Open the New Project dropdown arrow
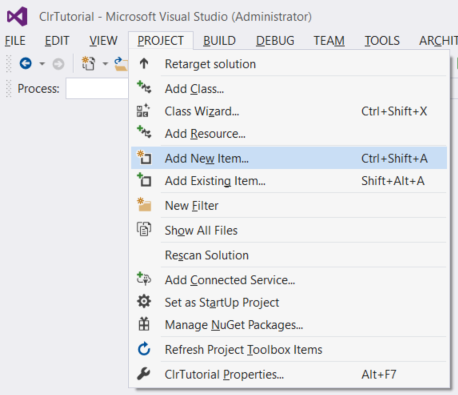This screenshot has width=458, height=395. [105, 63]
